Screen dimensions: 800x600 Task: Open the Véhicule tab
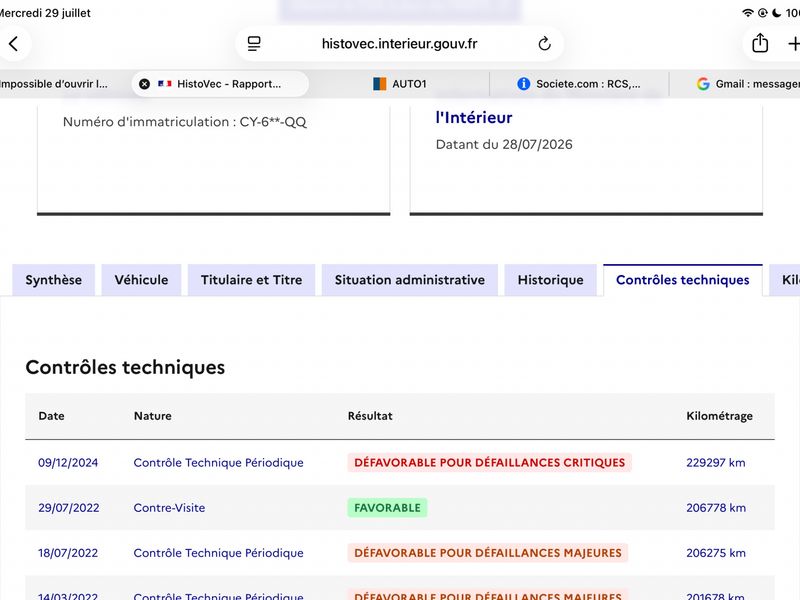[x=141, y=280]
